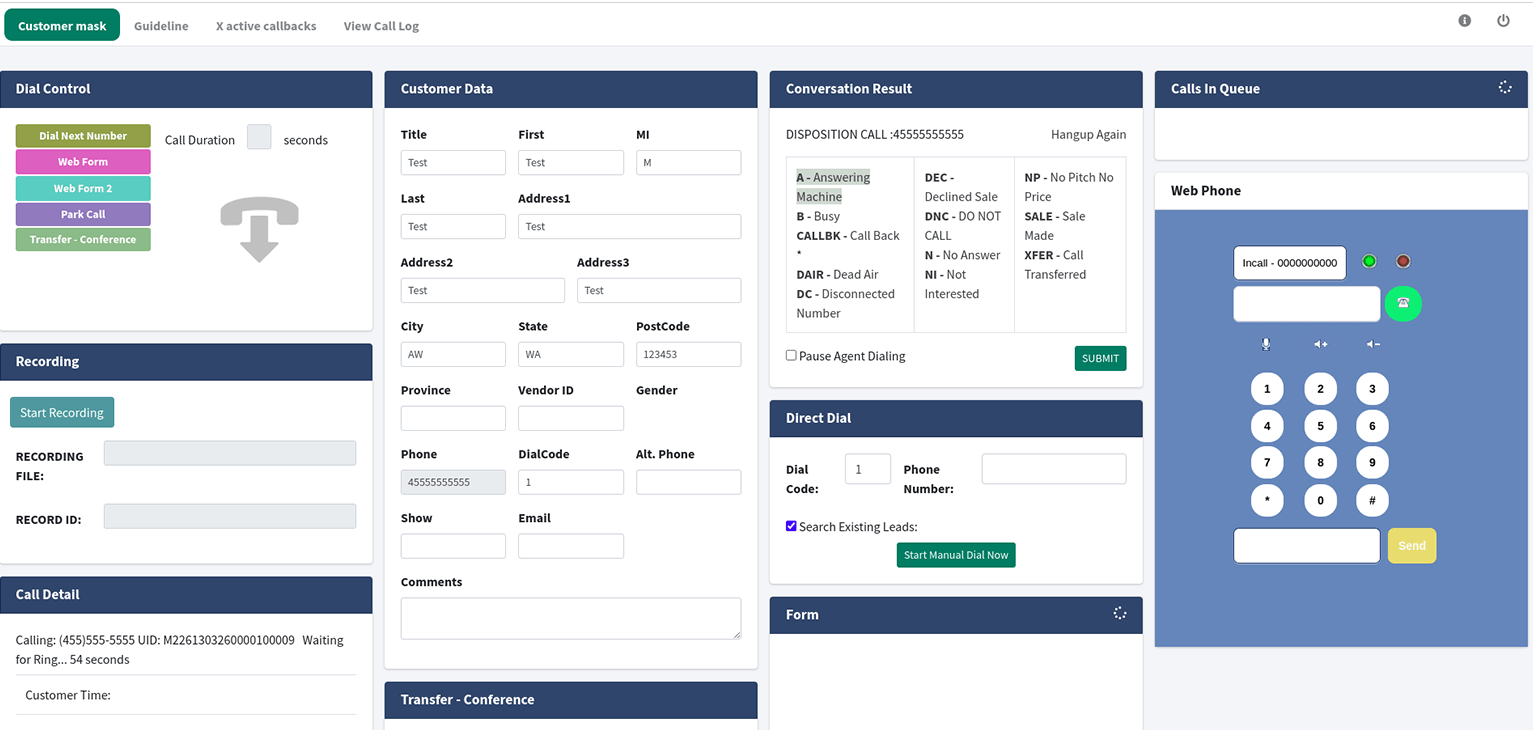This screenshot has width=1533, height=730.
Task: Select NP - No Pitch No Price disposition
Action: (1068, 187)
